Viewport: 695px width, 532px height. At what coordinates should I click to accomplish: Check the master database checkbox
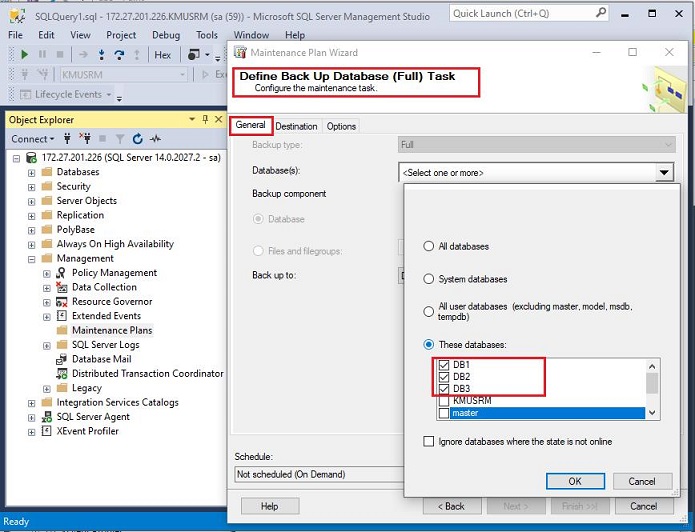click(x=443, y=412)
